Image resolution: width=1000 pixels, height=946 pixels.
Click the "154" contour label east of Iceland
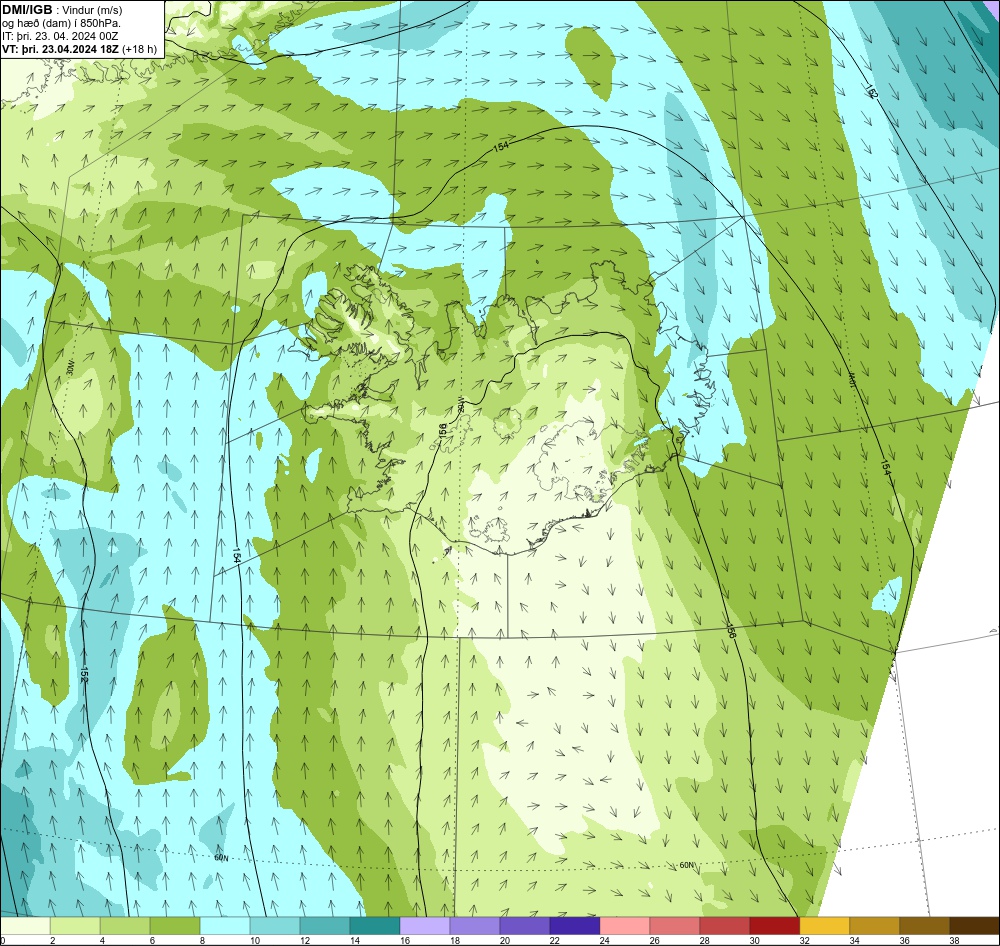click(x=885, y=468)
